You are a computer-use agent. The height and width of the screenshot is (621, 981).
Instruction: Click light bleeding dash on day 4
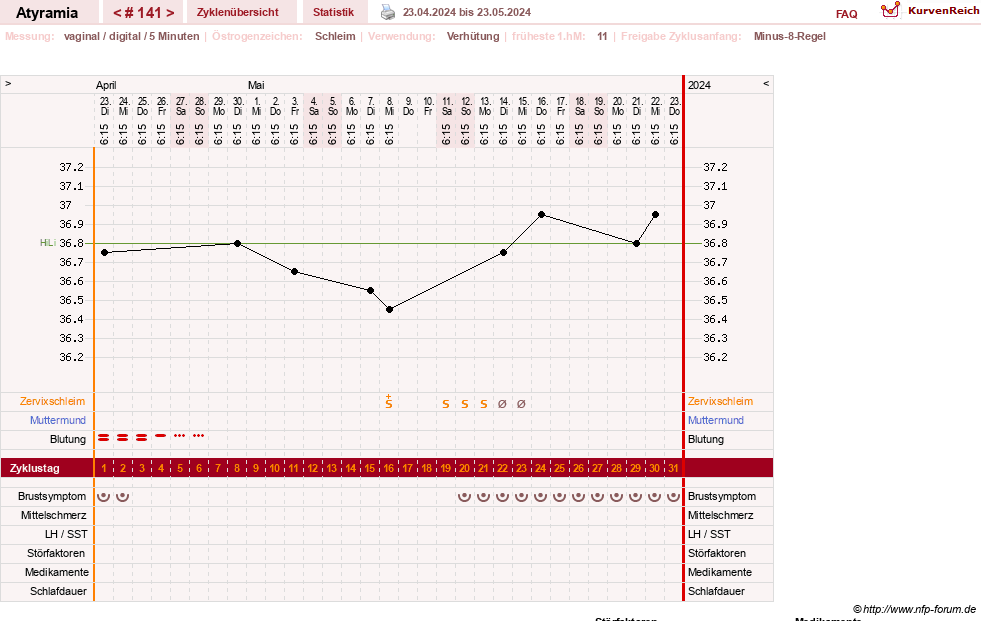[x=161, y=435]
